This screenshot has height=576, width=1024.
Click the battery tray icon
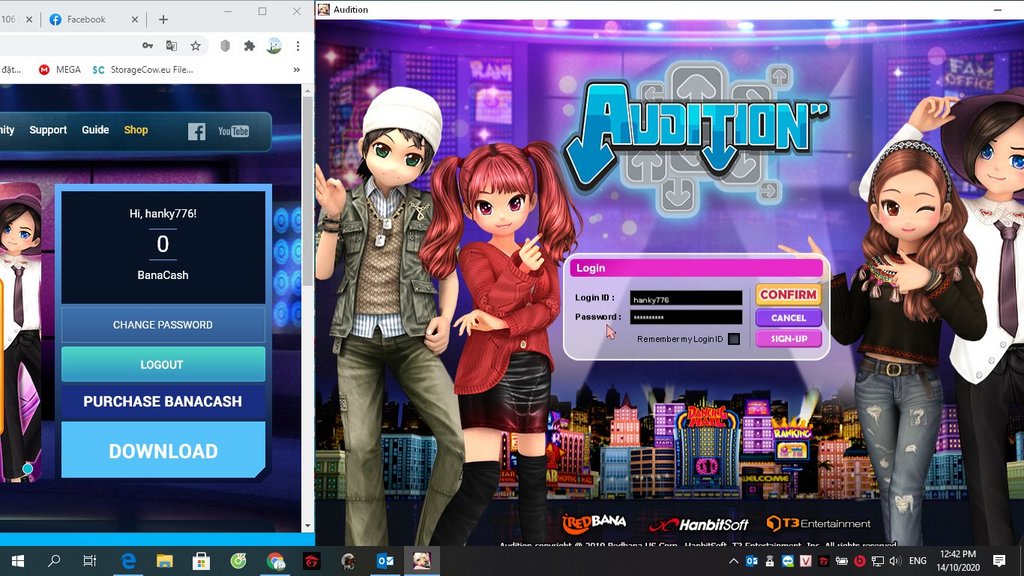(x=842, y=560)
